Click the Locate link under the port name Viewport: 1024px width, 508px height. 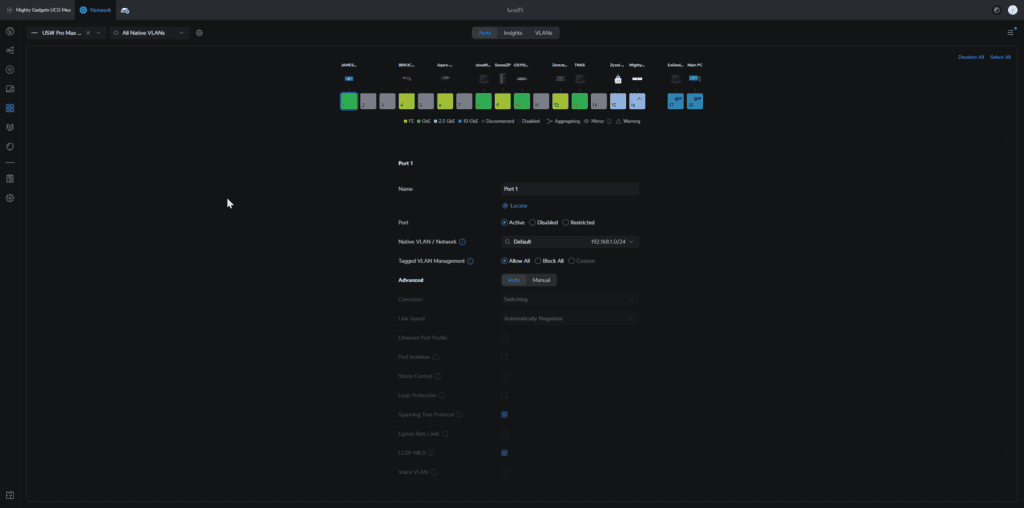tap(515, 205)
